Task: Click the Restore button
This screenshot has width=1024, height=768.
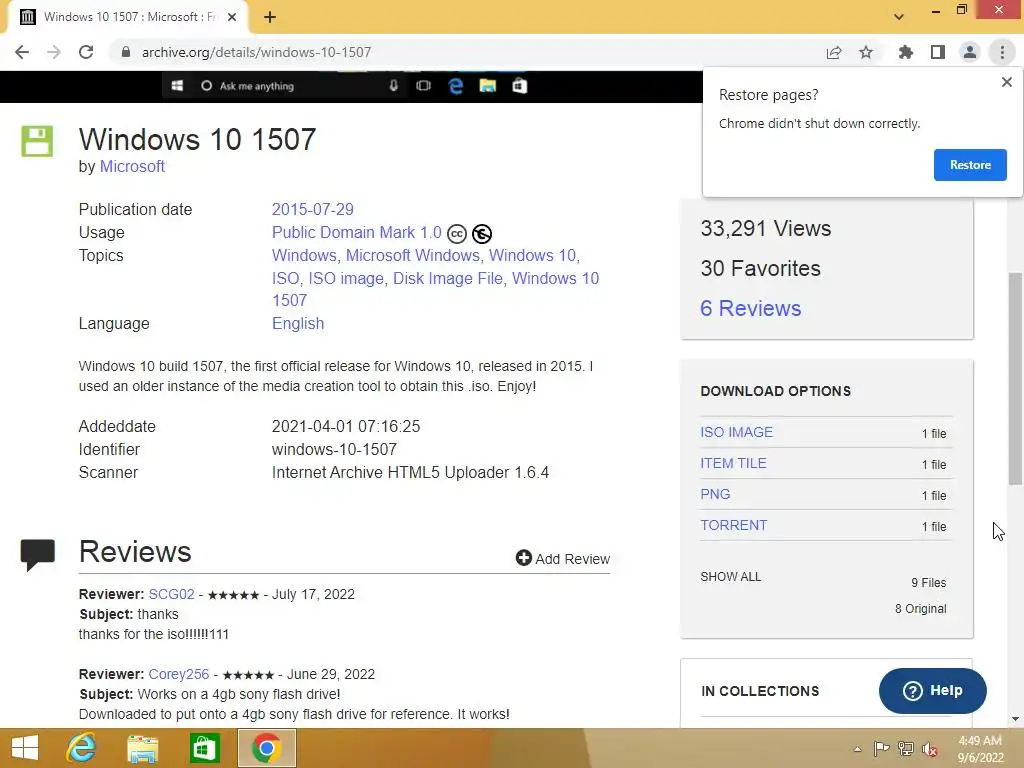Action: 970,165
